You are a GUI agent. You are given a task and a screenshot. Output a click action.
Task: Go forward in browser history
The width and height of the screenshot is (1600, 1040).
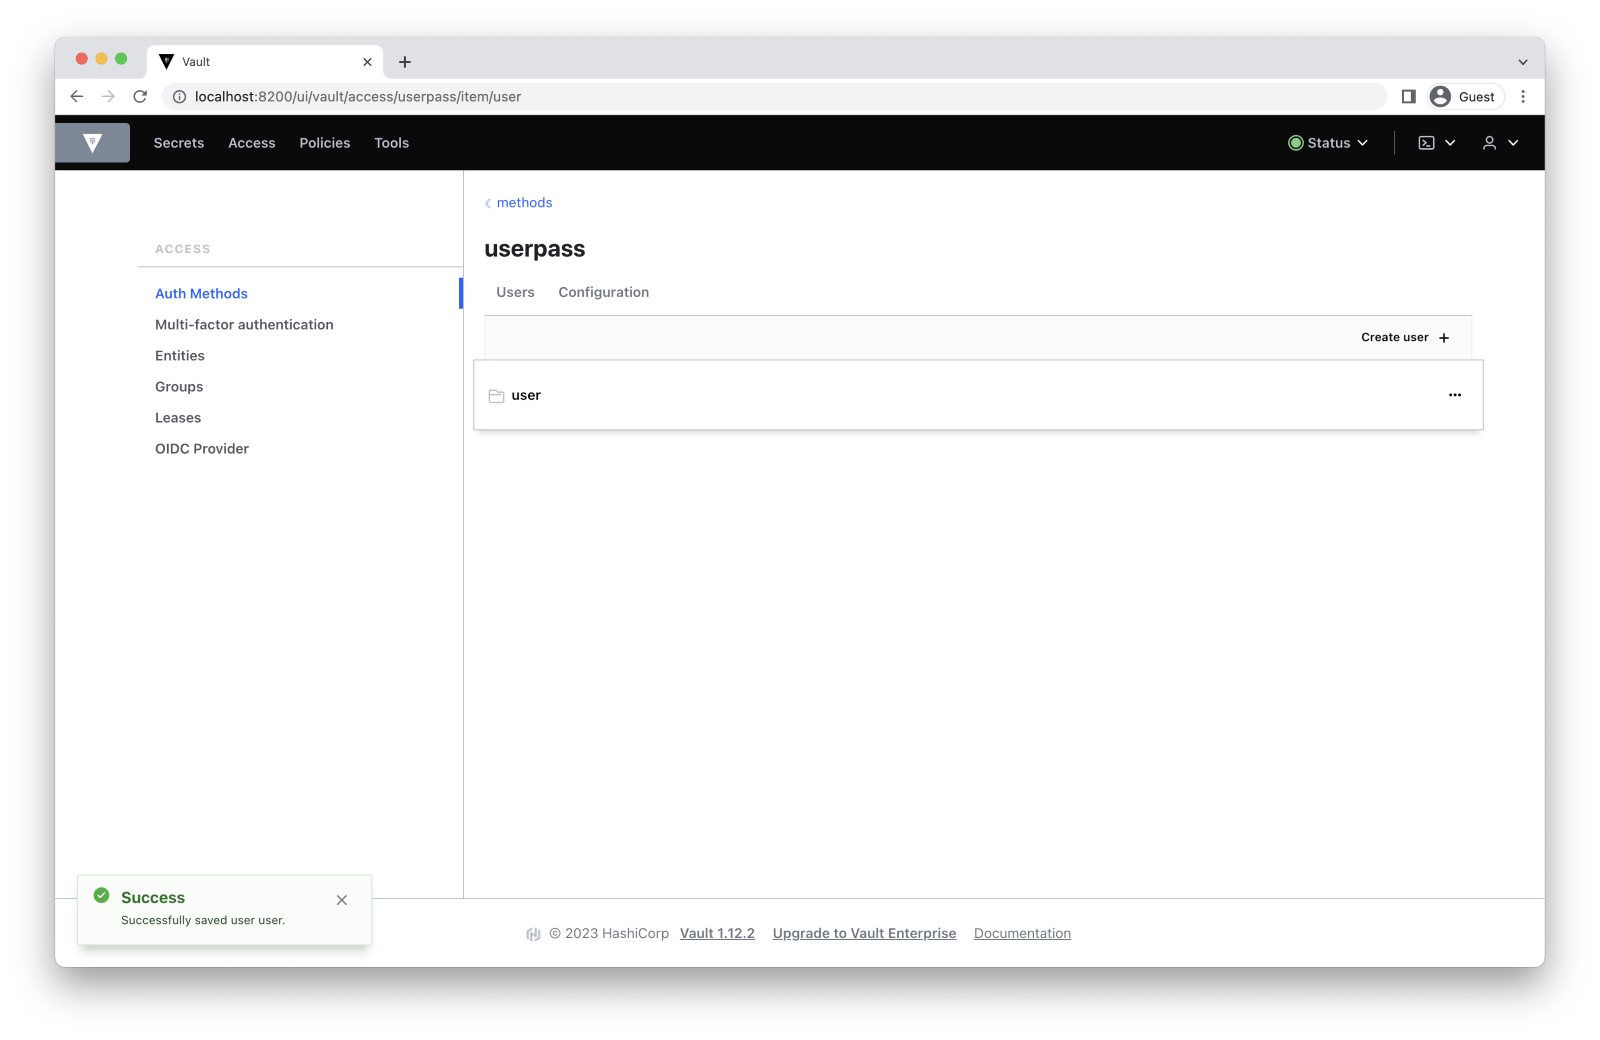[108, 96]
